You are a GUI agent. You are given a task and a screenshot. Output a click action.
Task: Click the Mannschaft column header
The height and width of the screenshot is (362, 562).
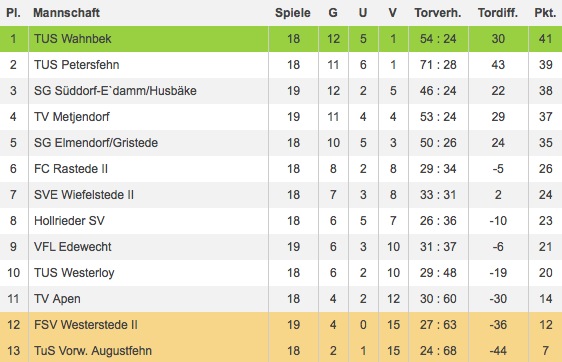[x=66, y=13]
